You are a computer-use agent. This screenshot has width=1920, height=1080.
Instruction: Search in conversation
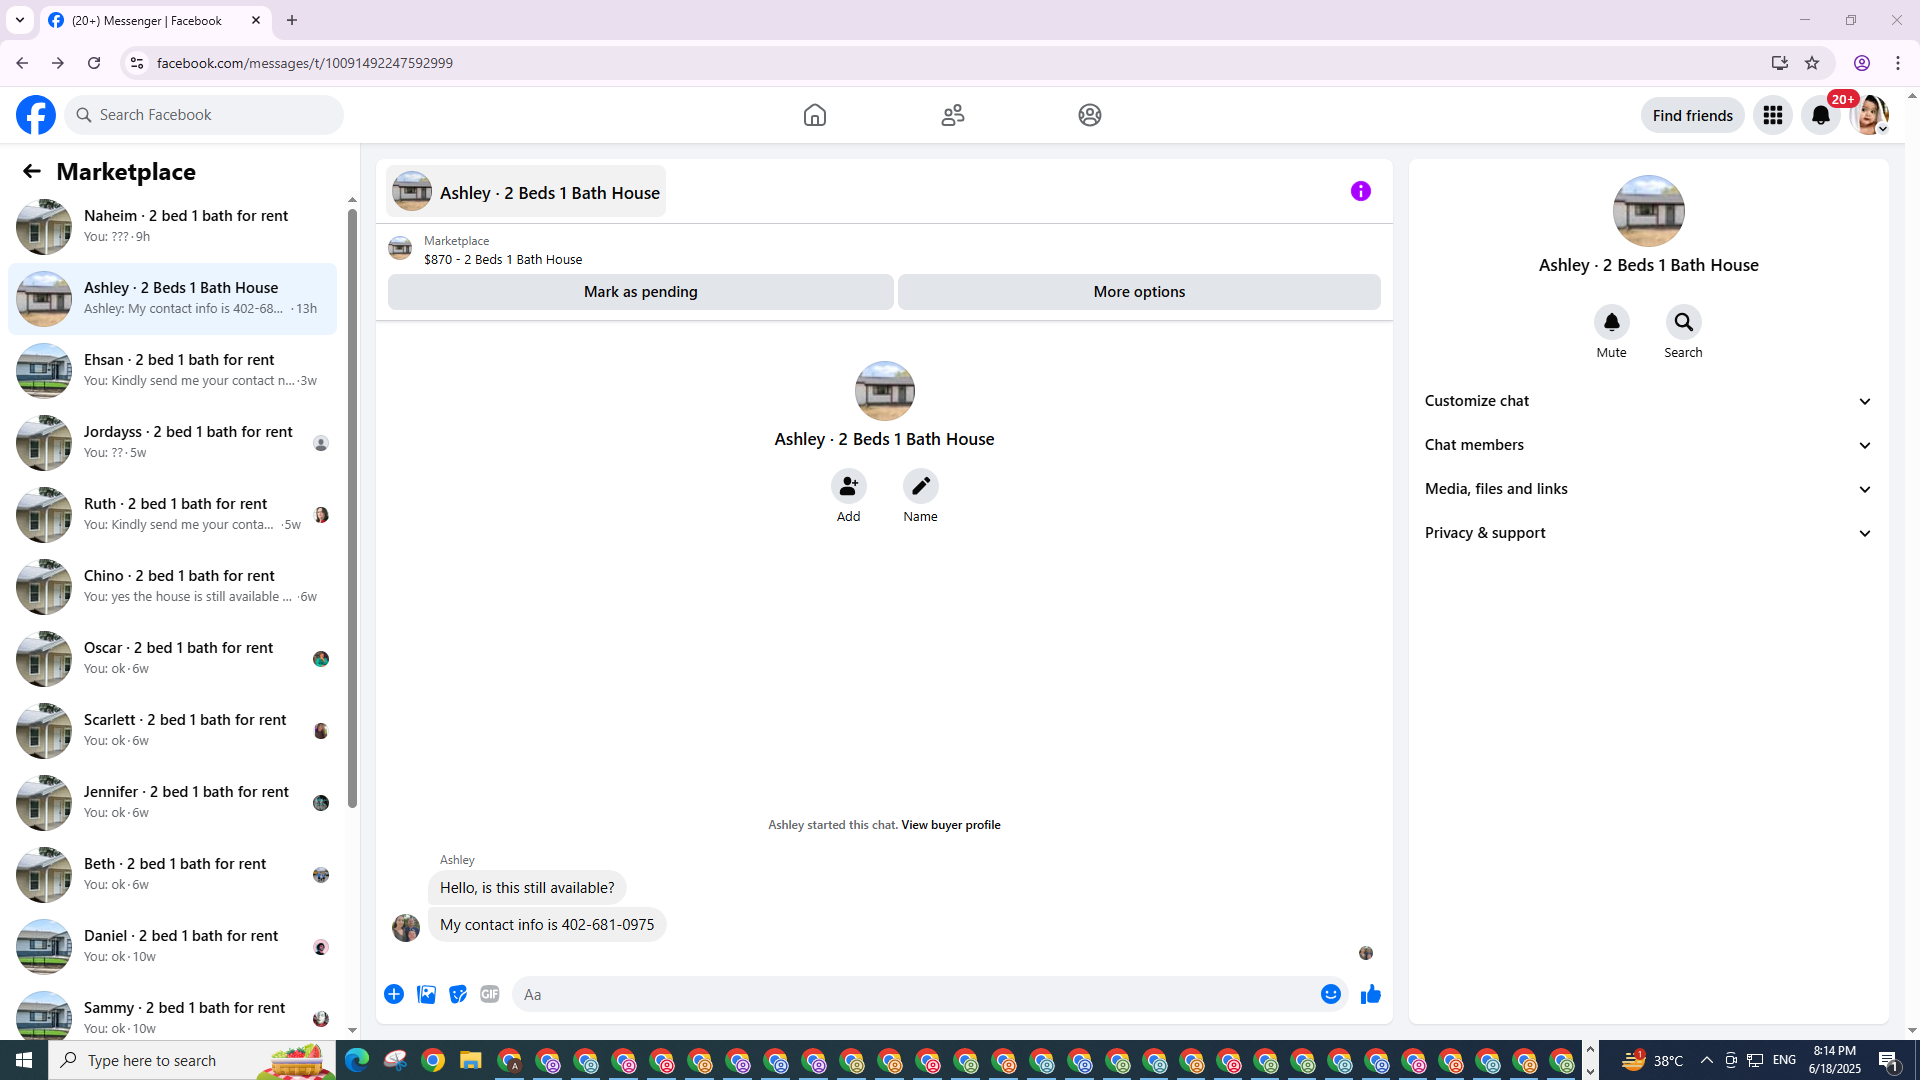click(x=1684, y=323)
